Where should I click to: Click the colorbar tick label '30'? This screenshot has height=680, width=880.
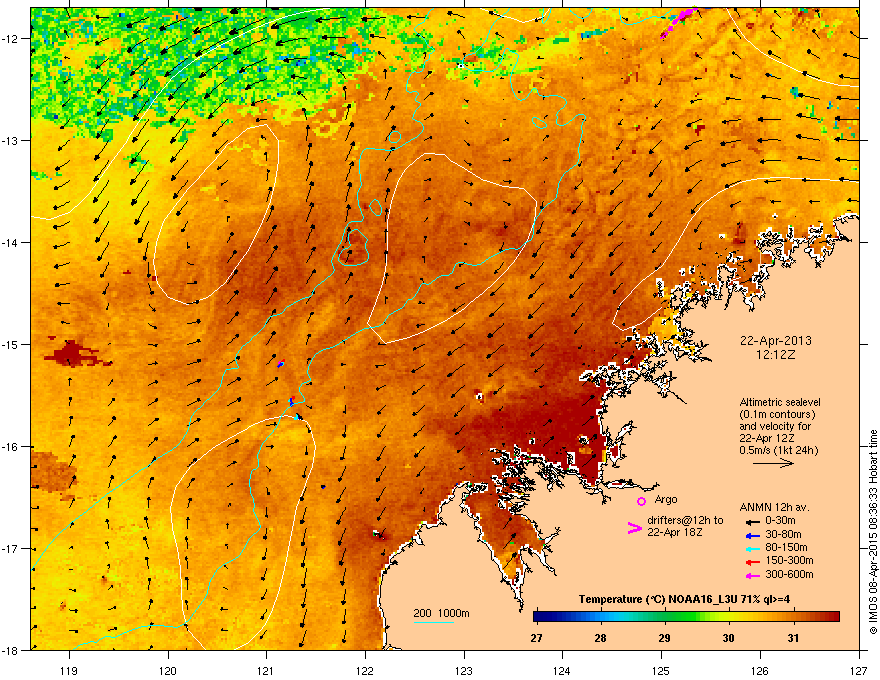(x=728, y=638)
